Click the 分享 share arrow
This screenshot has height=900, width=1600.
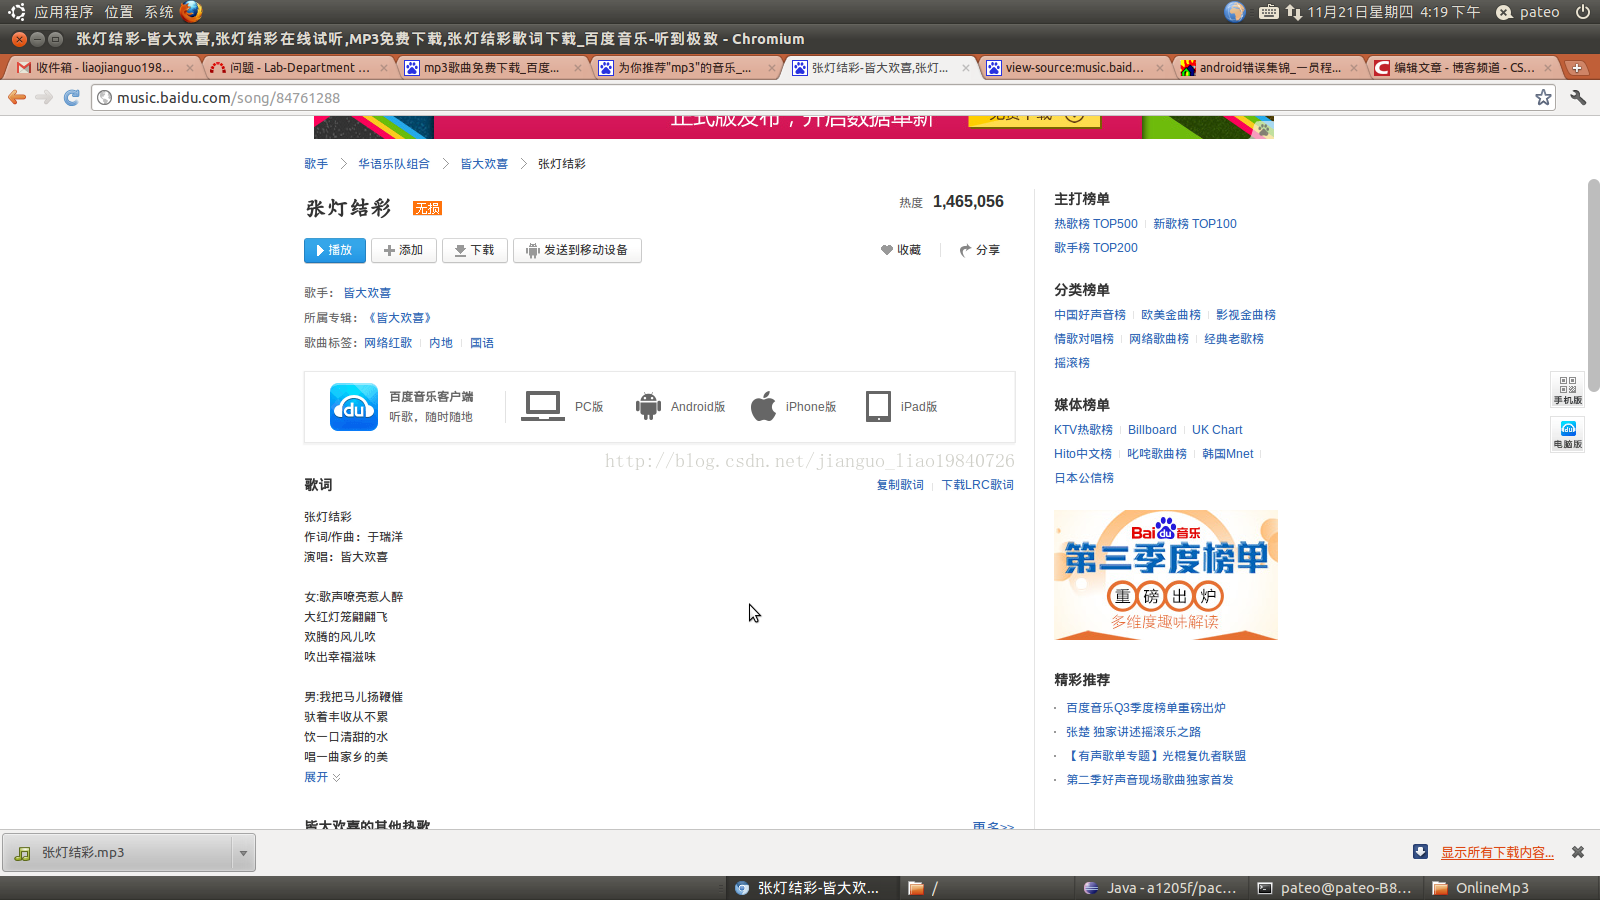pyautogui.click(x=979, y=250)
